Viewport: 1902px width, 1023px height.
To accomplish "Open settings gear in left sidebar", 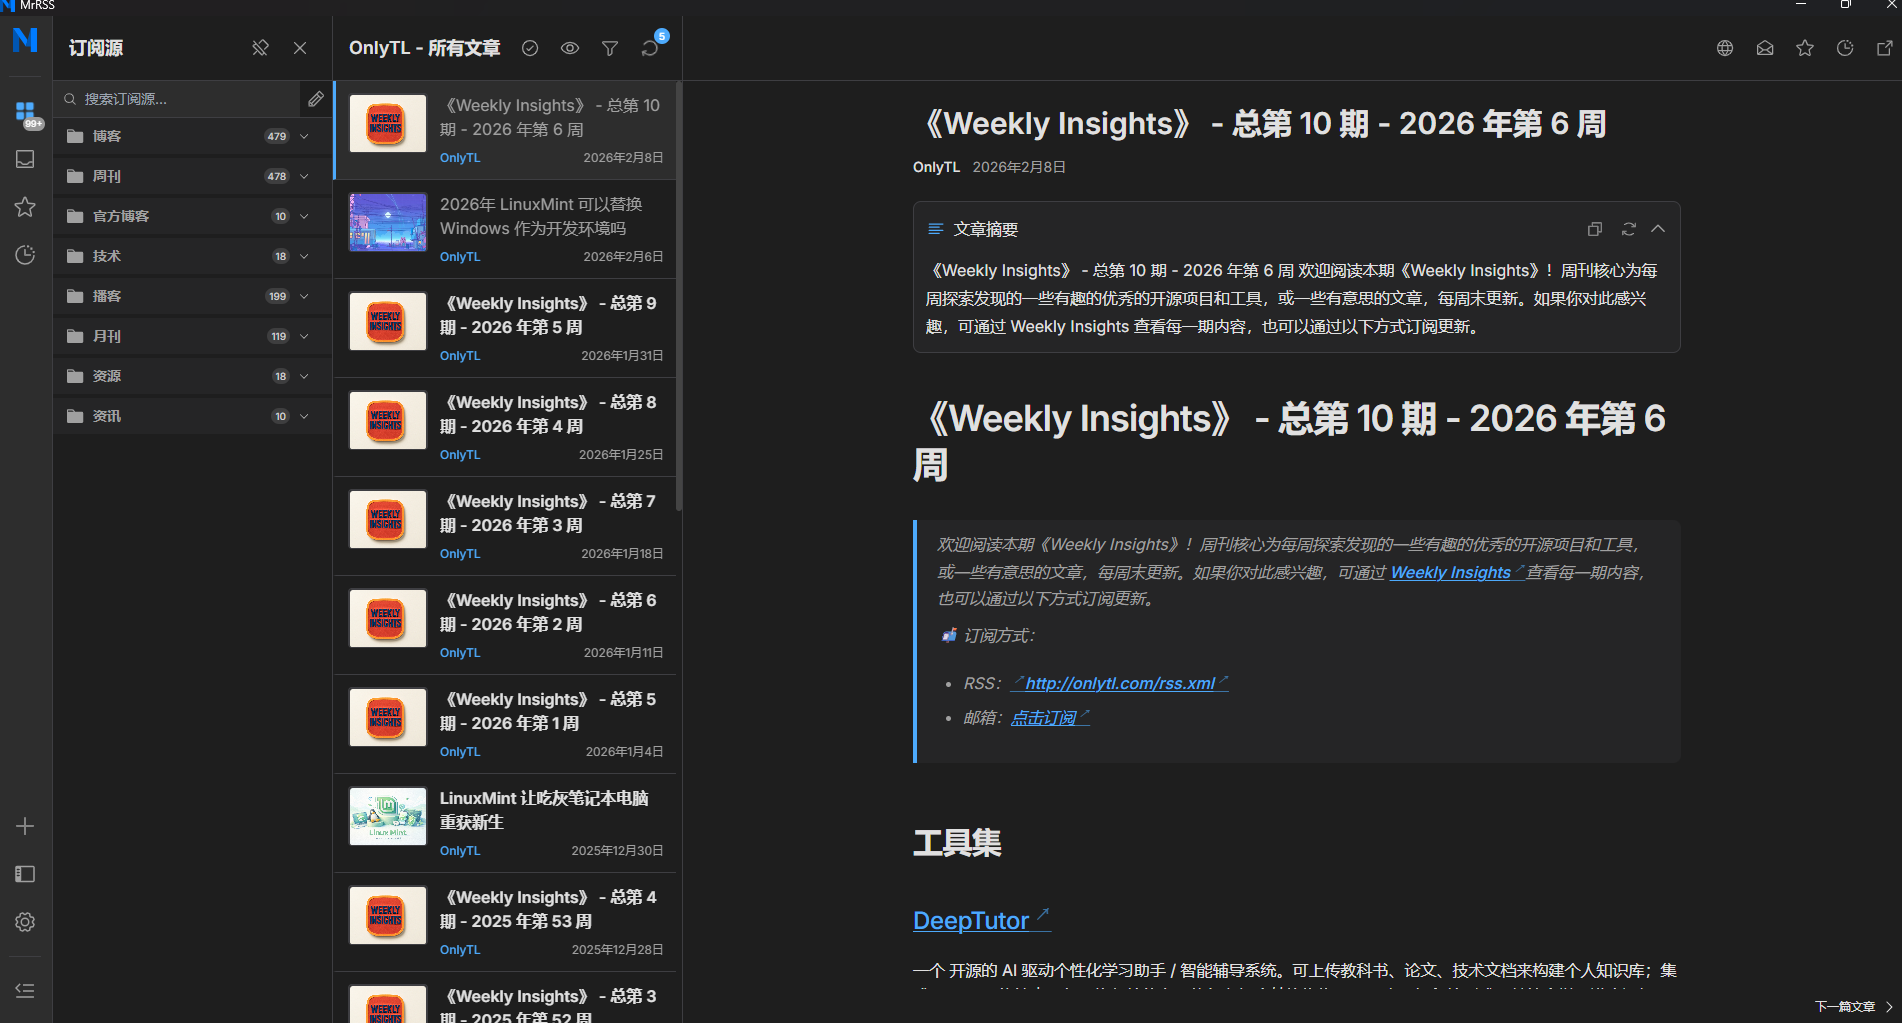I will 25,922.
